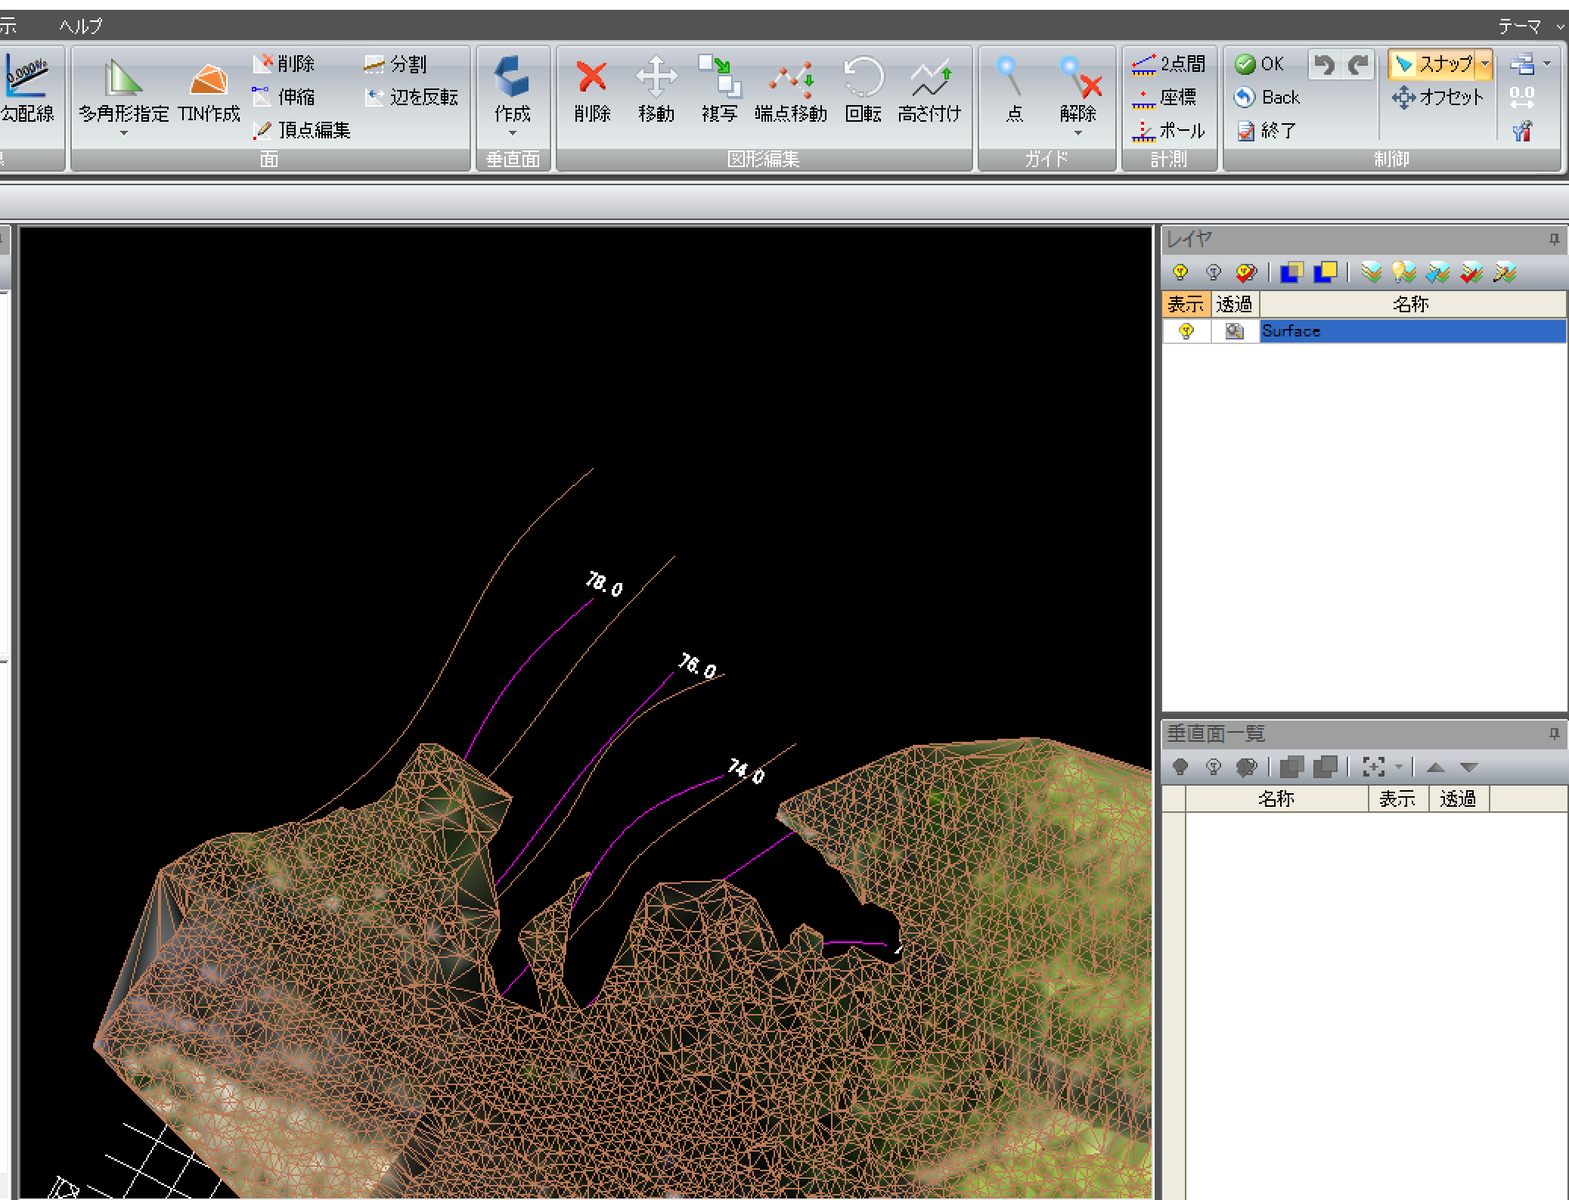
Task: Click the red X 削除 in 図形編集
Action: 592,90
